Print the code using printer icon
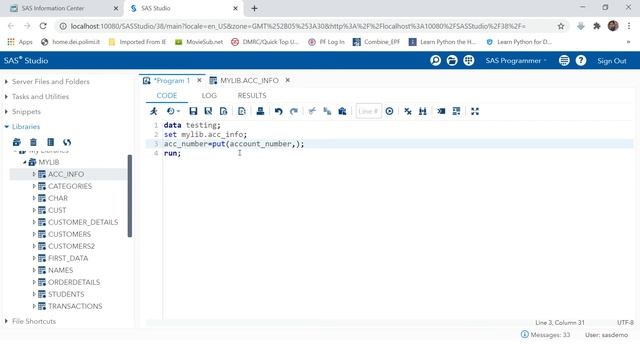Viewport: 640px width, 360px height. coord(260,111)
